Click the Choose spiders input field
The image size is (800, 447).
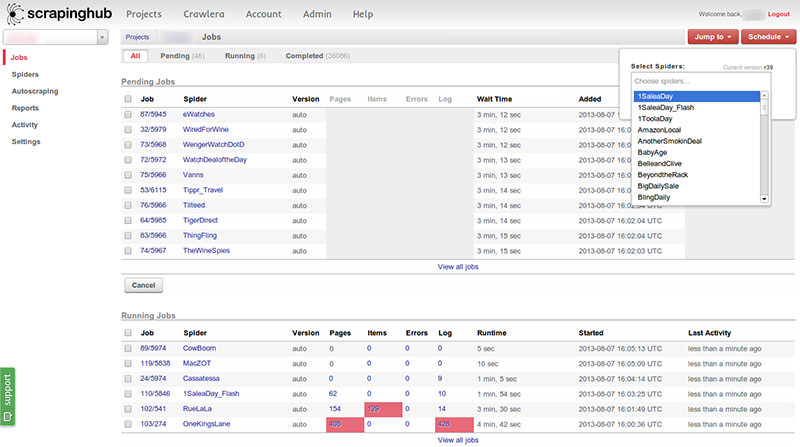701,81
